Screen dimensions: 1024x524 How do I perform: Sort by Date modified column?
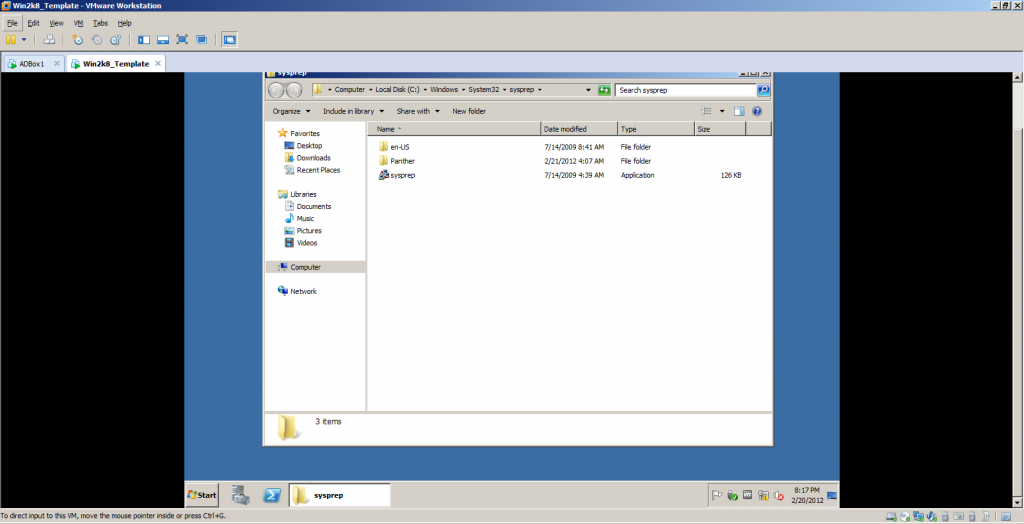point(579,129)
